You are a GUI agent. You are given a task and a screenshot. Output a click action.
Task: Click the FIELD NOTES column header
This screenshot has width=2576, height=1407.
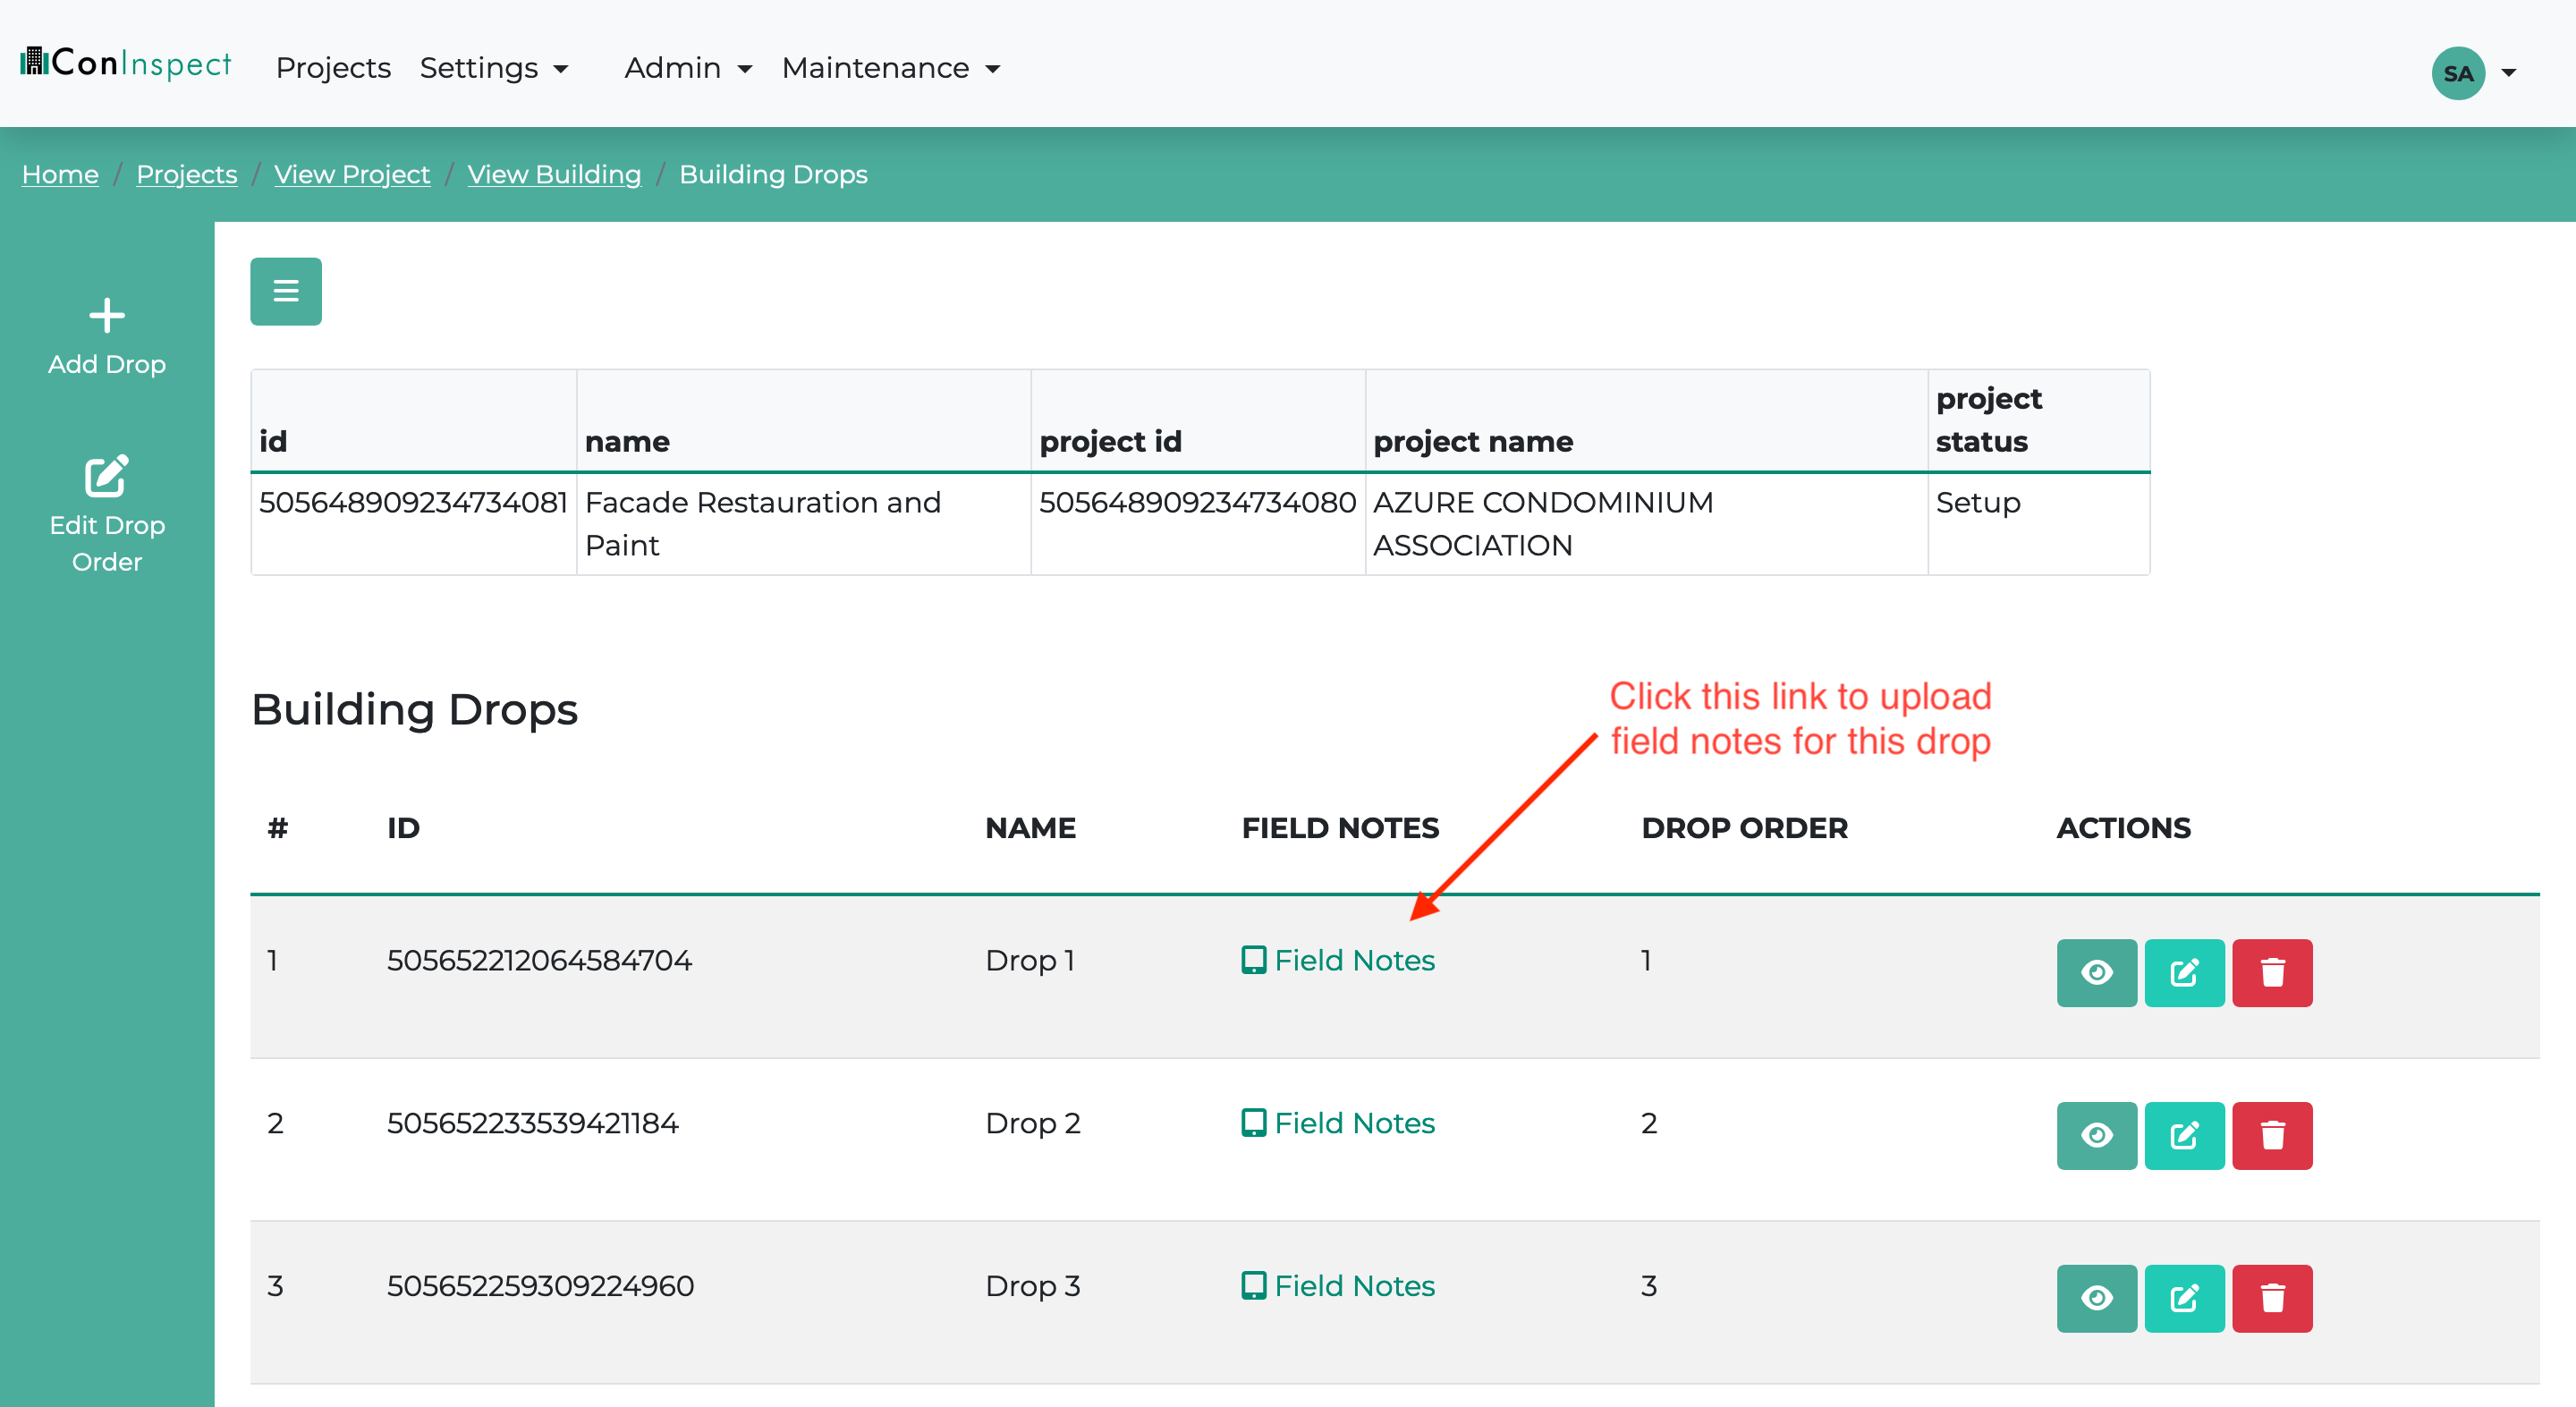coord(1340,828)
